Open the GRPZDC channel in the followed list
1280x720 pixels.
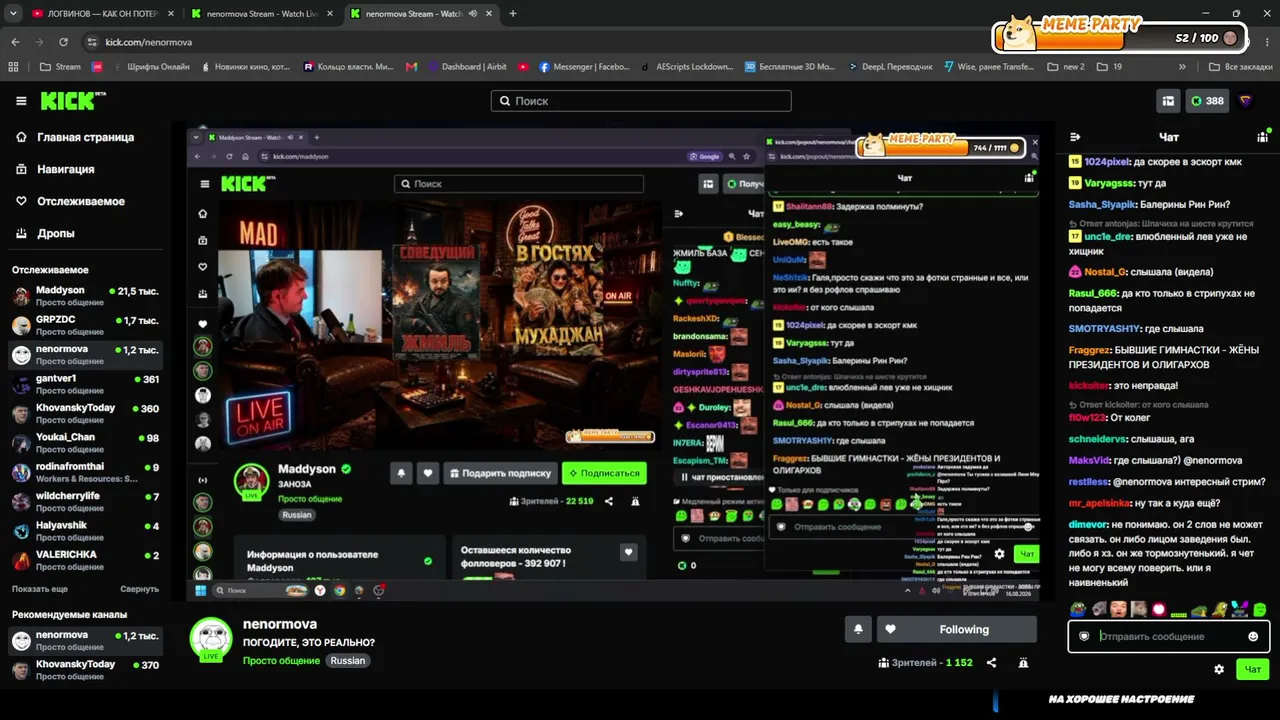pos(86,325)
